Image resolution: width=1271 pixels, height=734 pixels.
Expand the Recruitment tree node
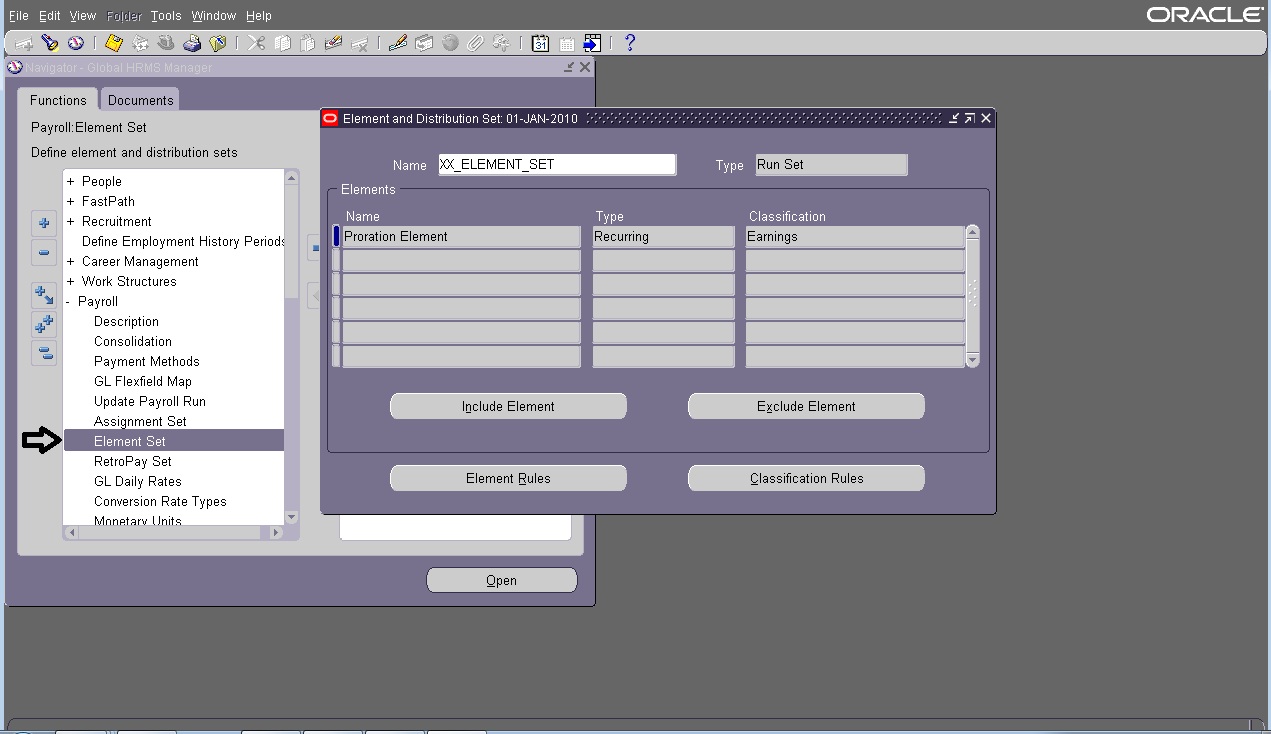[70, 221]
